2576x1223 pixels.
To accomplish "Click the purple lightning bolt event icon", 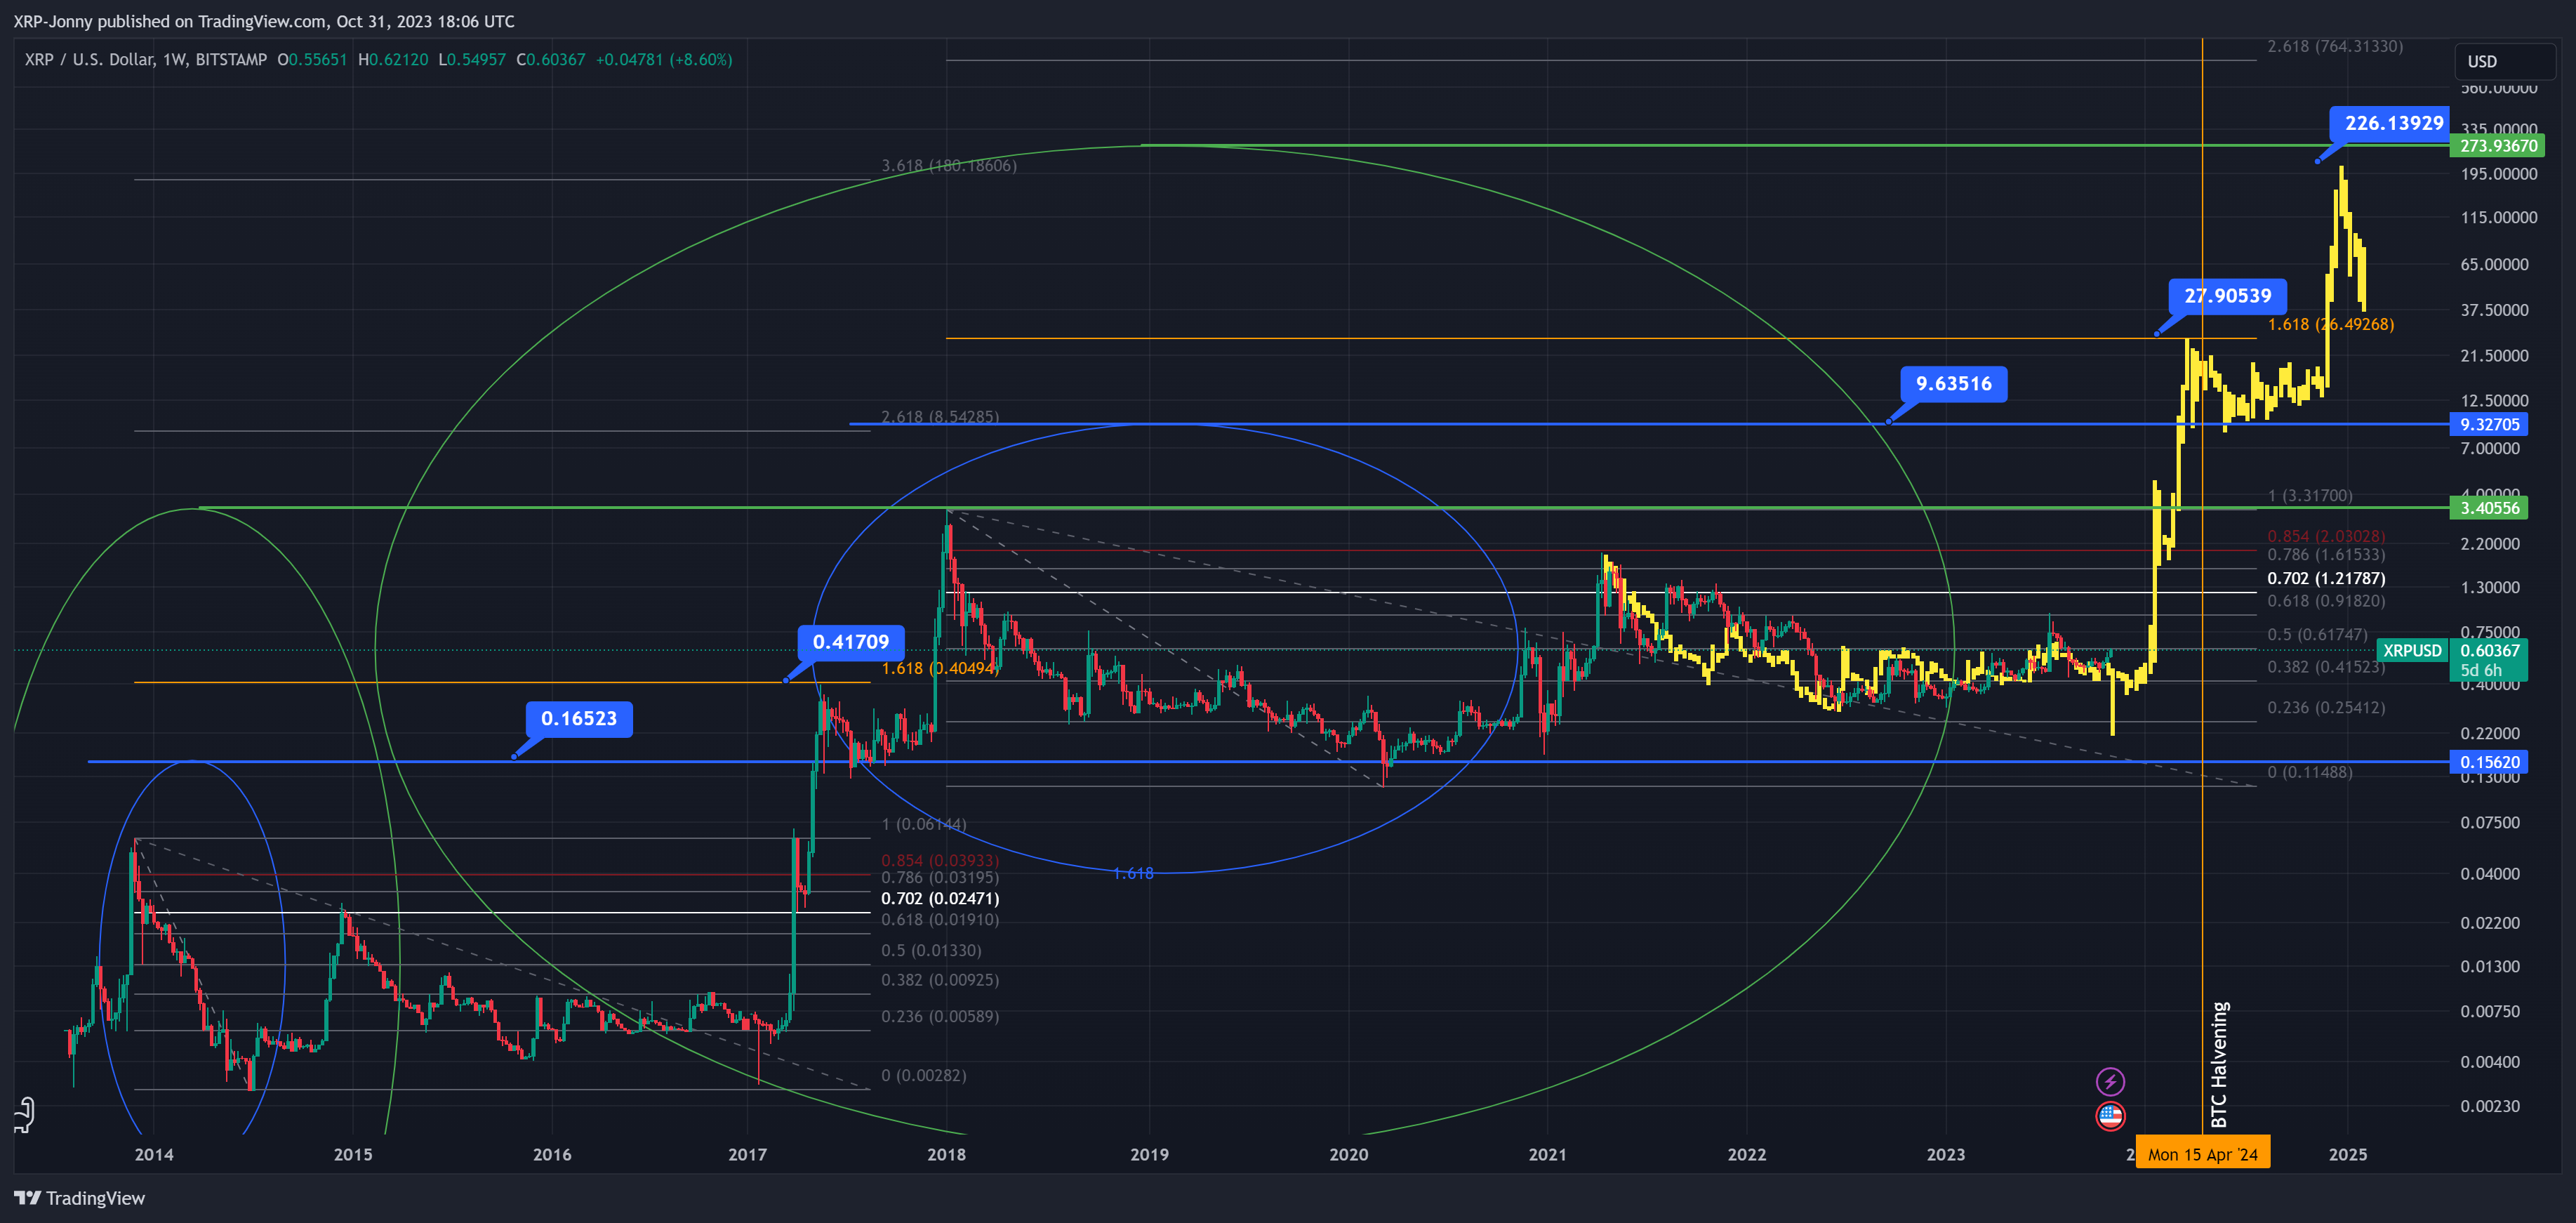I will (2110, 1081).
